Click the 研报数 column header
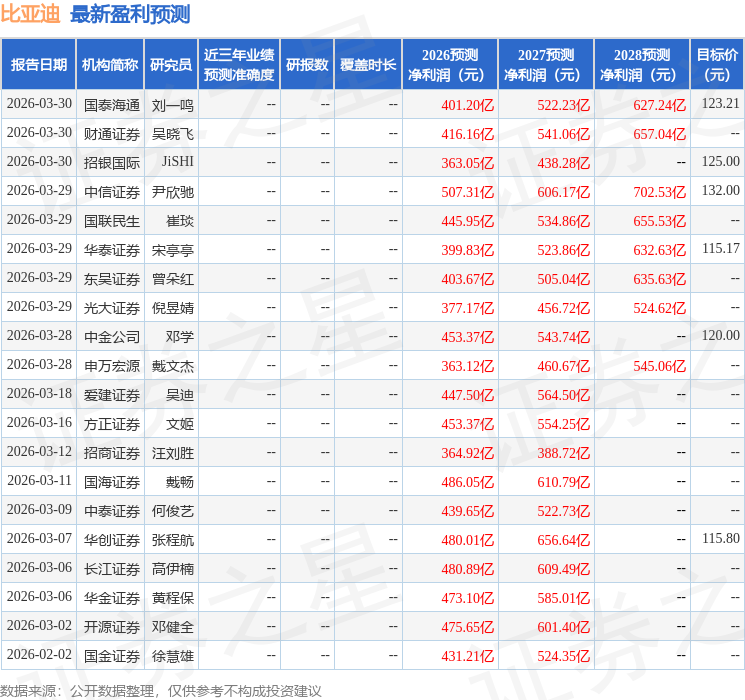The image size is (745, 700). click(x=307, y=65)
